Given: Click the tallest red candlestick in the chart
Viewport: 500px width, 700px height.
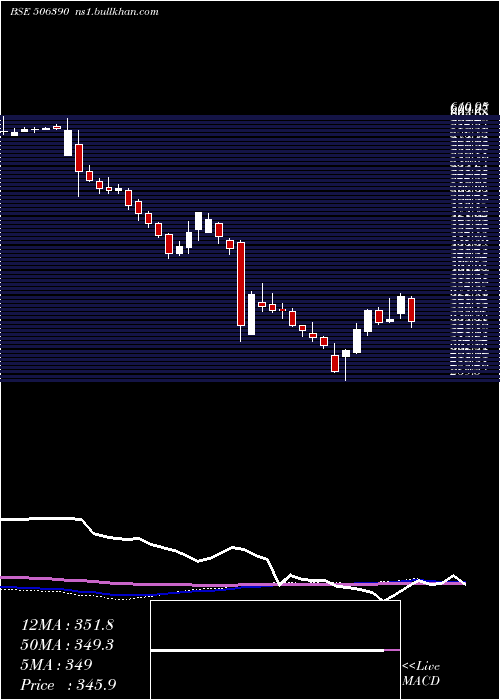Looking at the screenshot, I should click(x=241, y=291).
